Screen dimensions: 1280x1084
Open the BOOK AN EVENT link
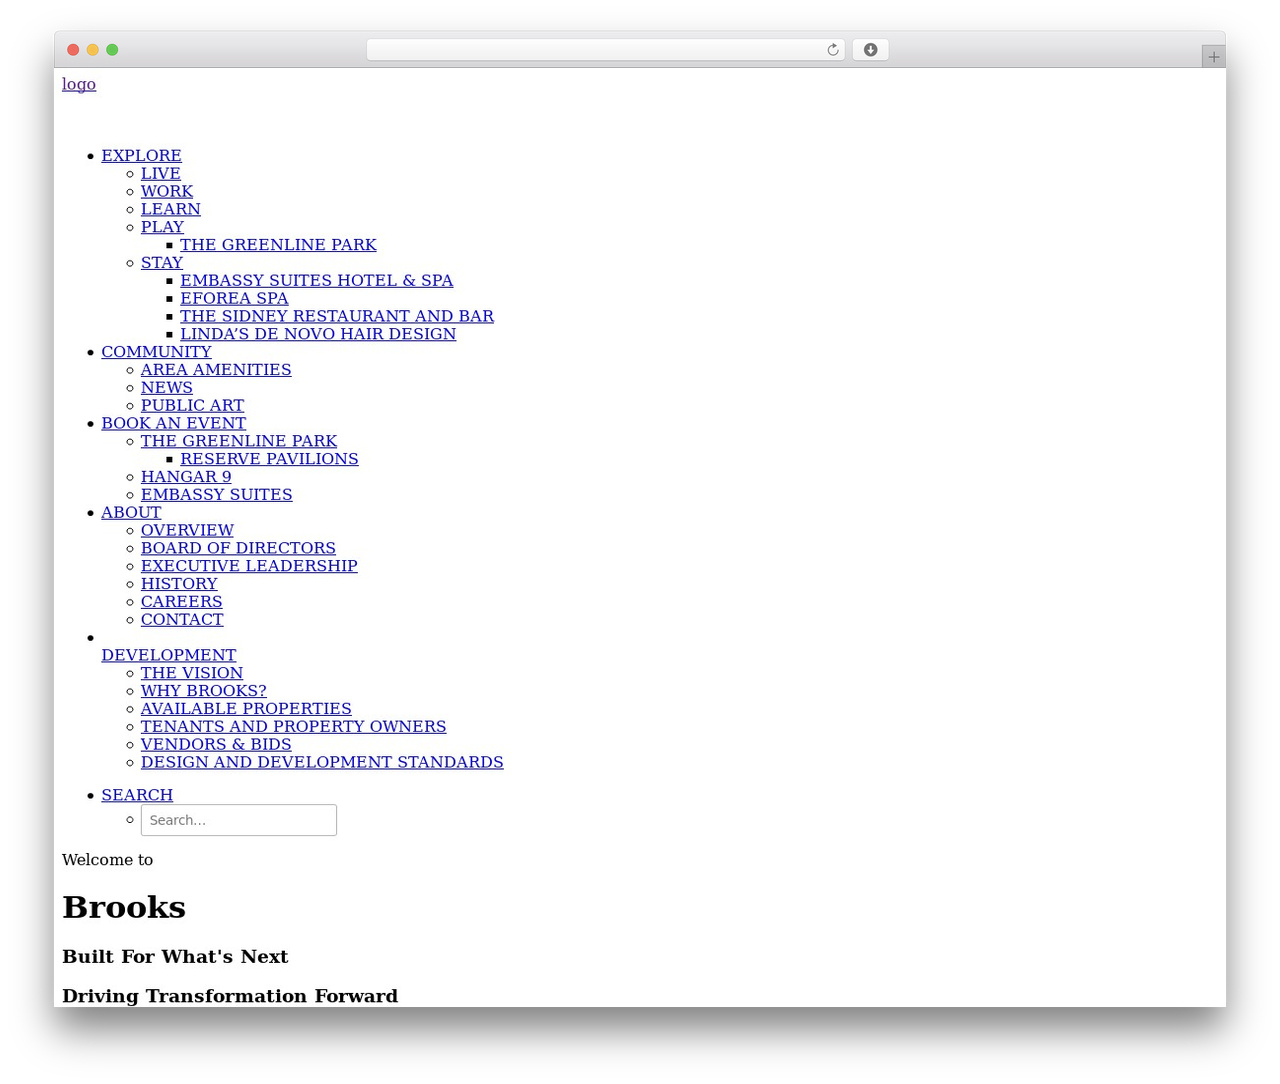click(173, 423)
